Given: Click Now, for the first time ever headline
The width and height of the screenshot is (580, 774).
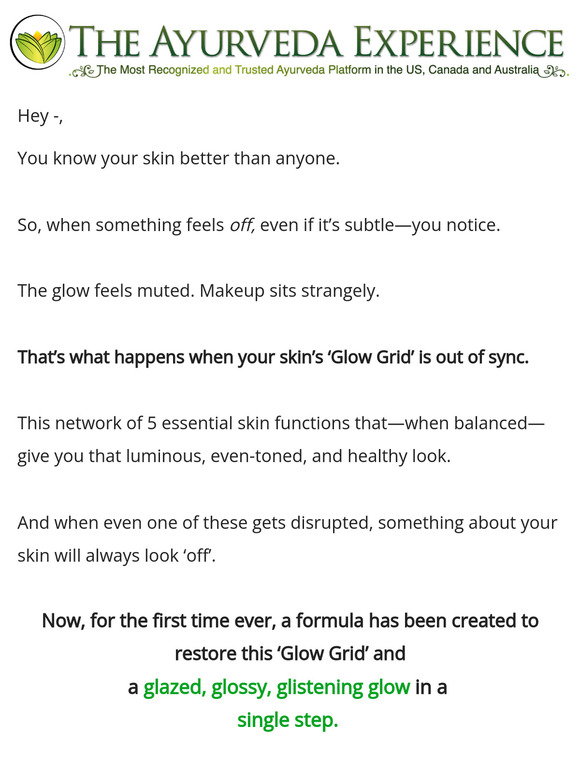Looking at the screenshot, I should pyautogui.click(x=290, y=621).
